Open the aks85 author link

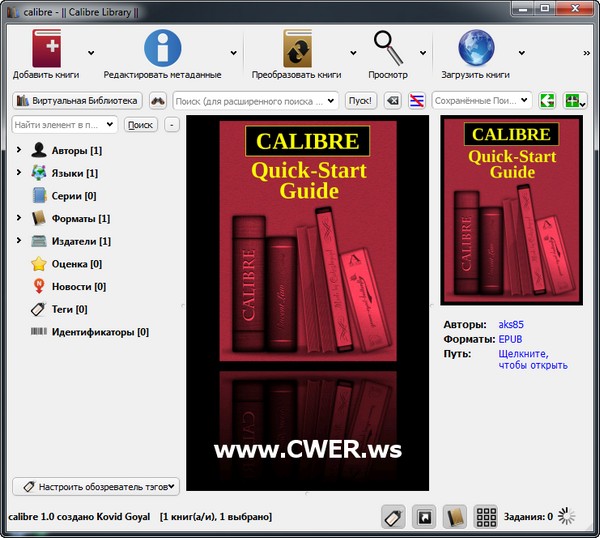[511, 325]
